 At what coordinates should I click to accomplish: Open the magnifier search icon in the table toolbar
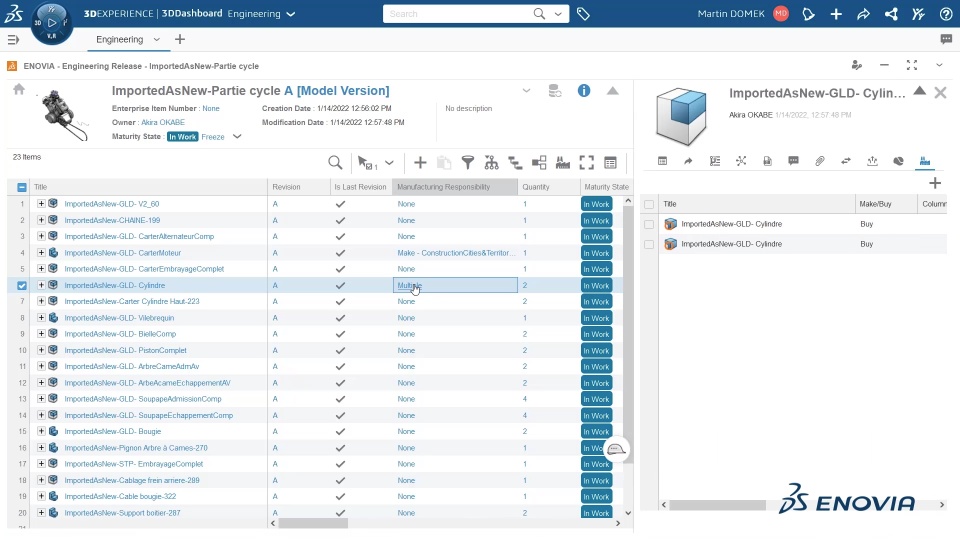click(335, 162)
